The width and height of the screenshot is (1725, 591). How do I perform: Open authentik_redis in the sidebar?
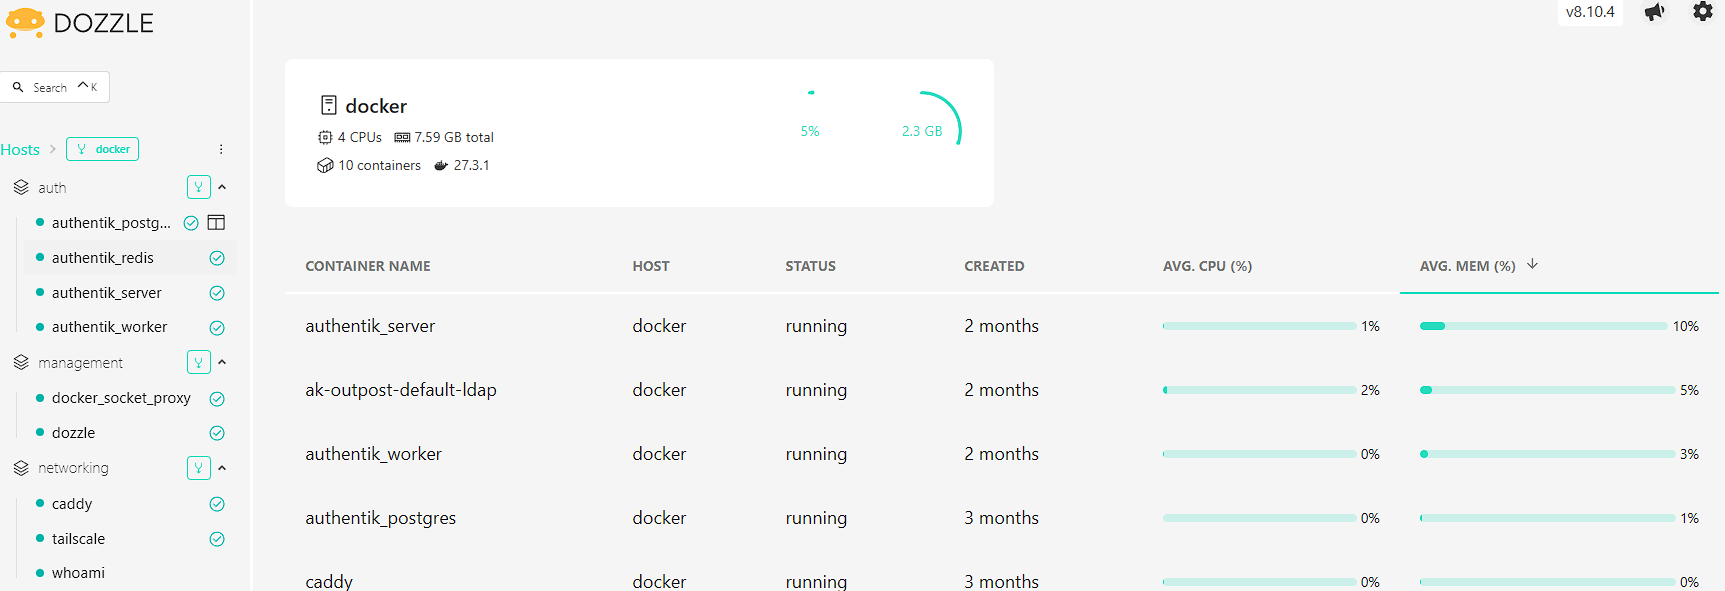pos(102,258)
